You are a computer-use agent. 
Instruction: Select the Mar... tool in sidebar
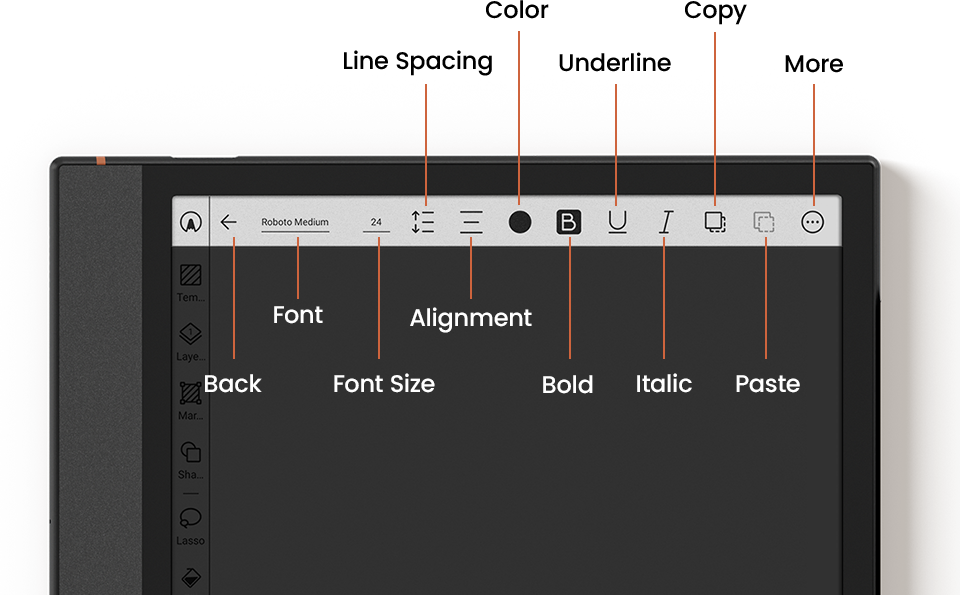point(190,397)
